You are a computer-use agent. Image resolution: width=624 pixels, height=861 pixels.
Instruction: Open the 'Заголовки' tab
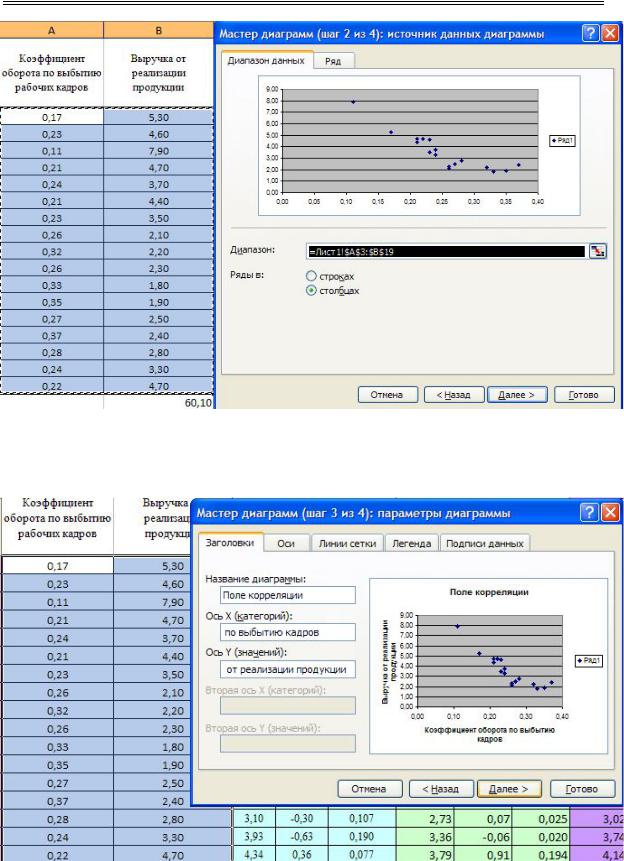pyautogui.click(x=230, y=543)
